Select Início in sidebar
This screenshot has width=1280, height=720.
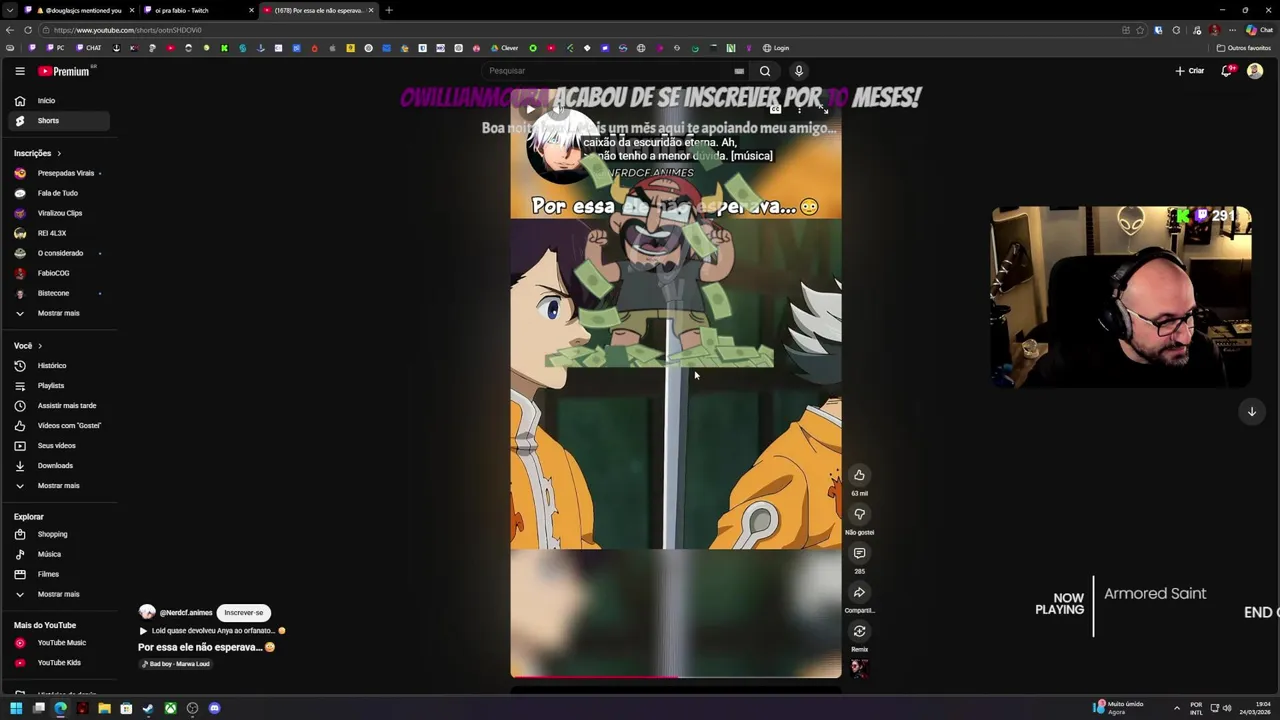[58, 101]
